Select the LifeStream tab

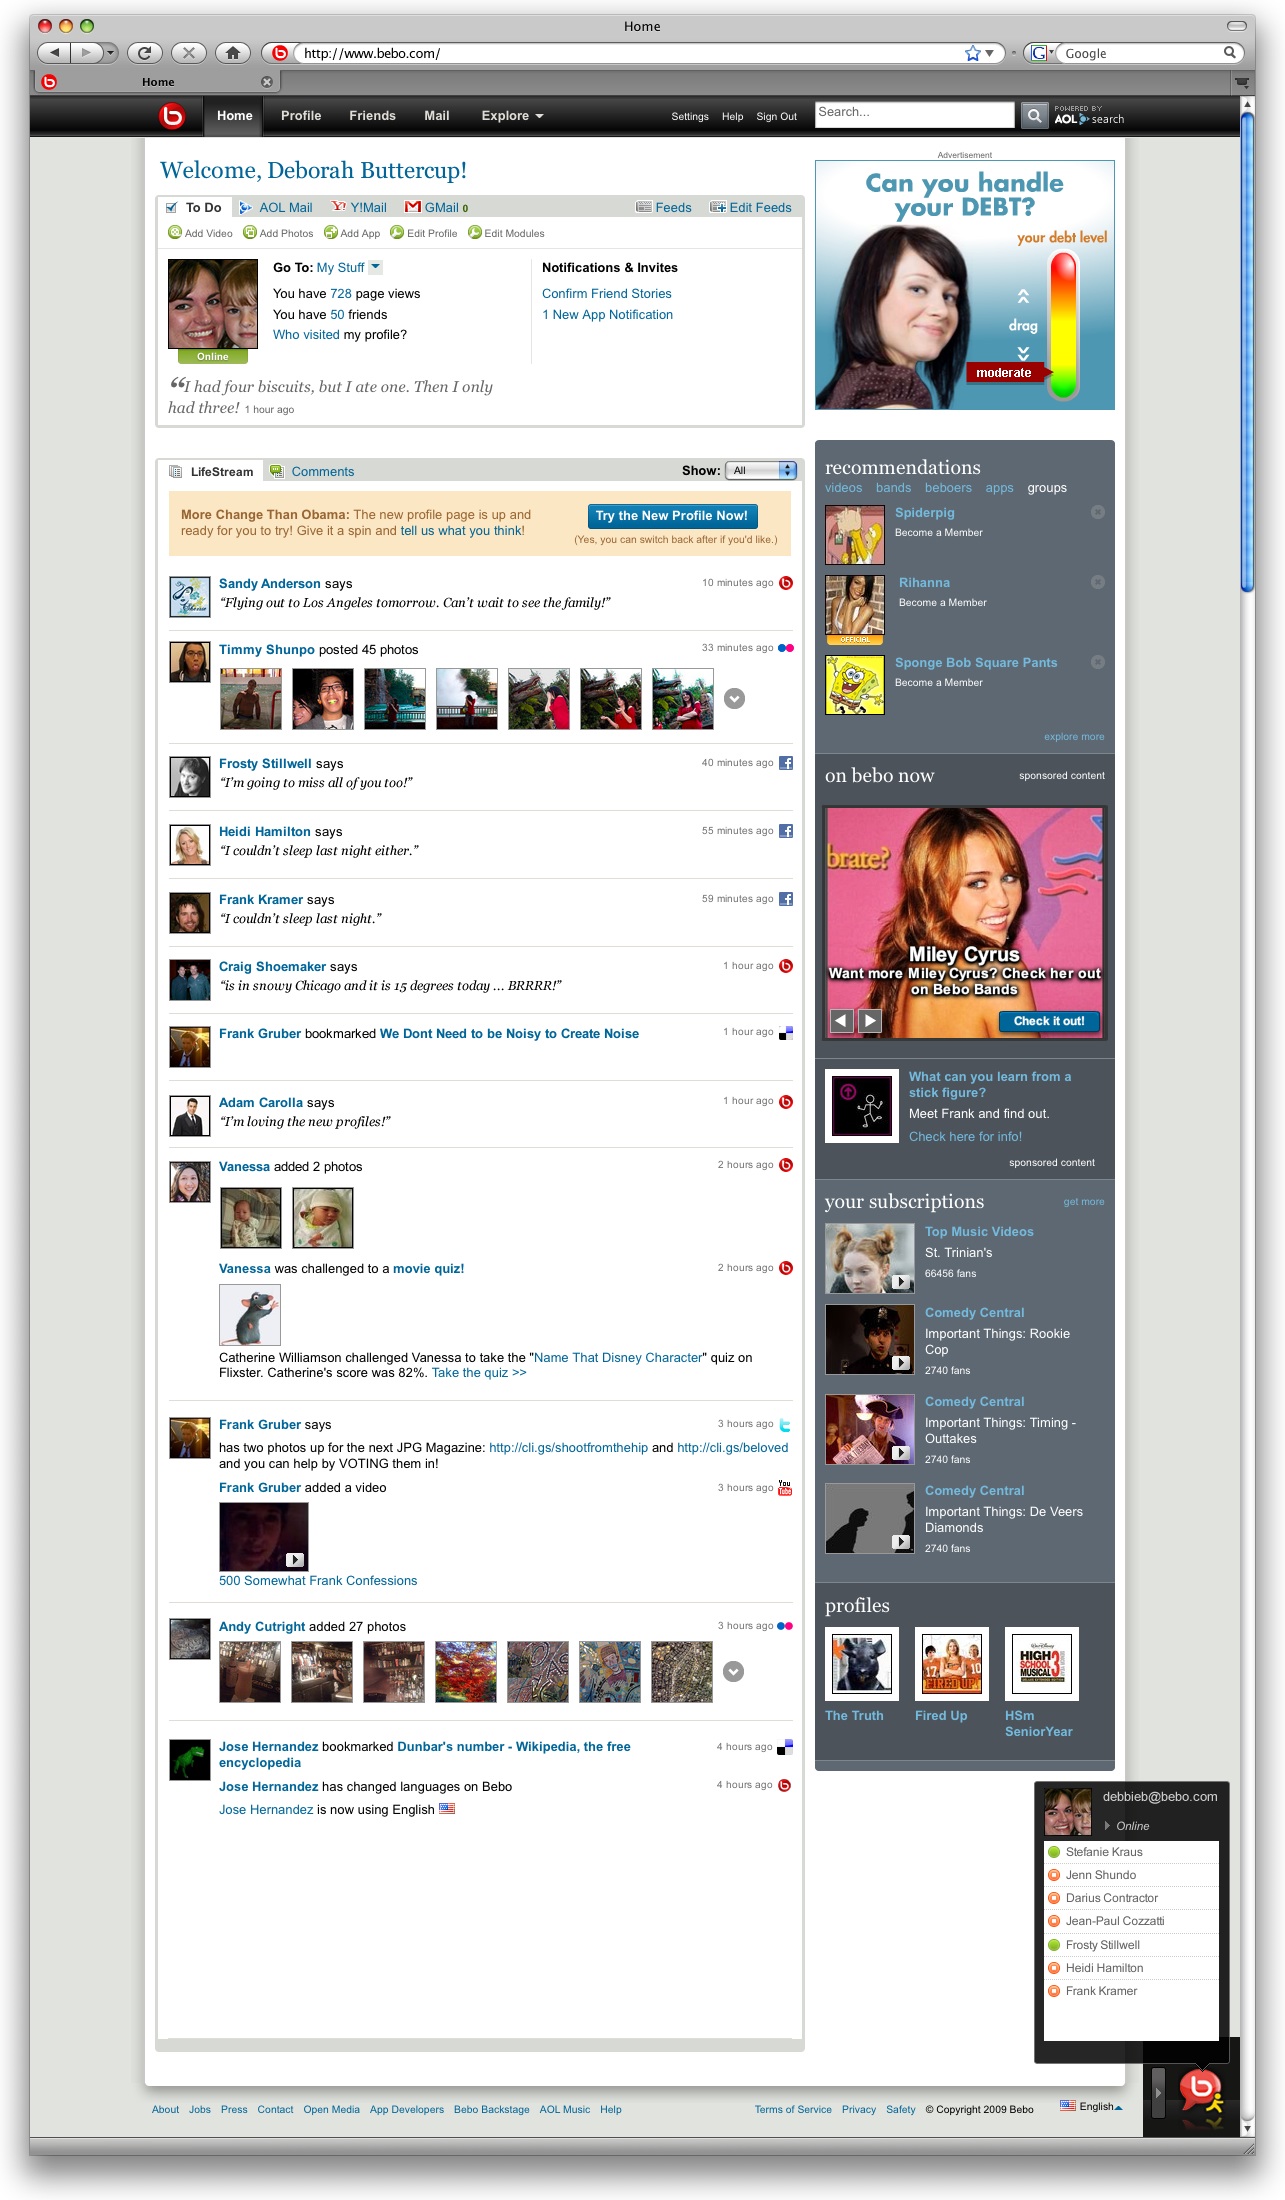click(x=212, y=471)
